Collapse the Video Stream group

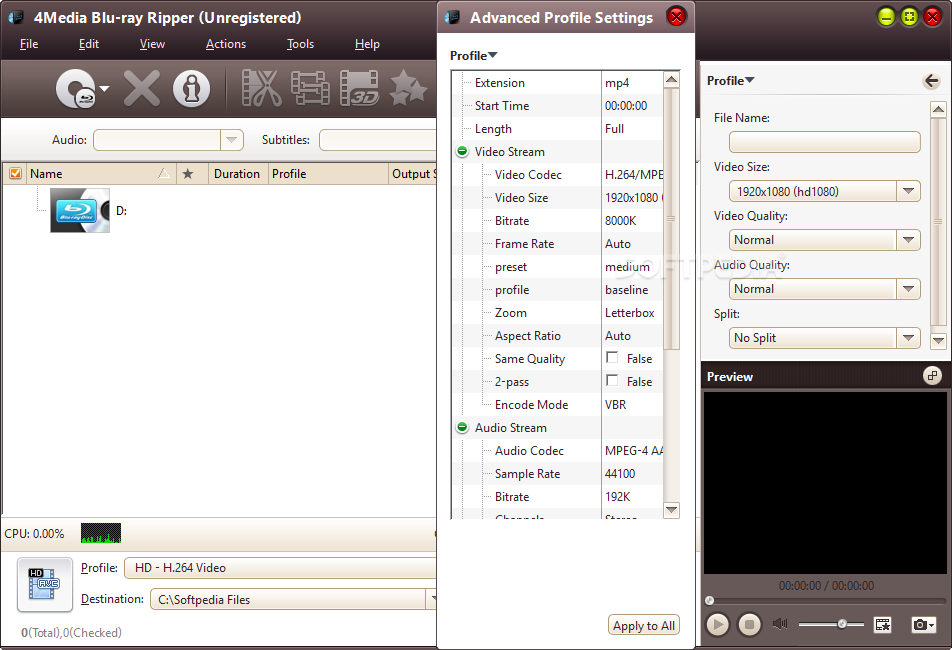(462, 151)
